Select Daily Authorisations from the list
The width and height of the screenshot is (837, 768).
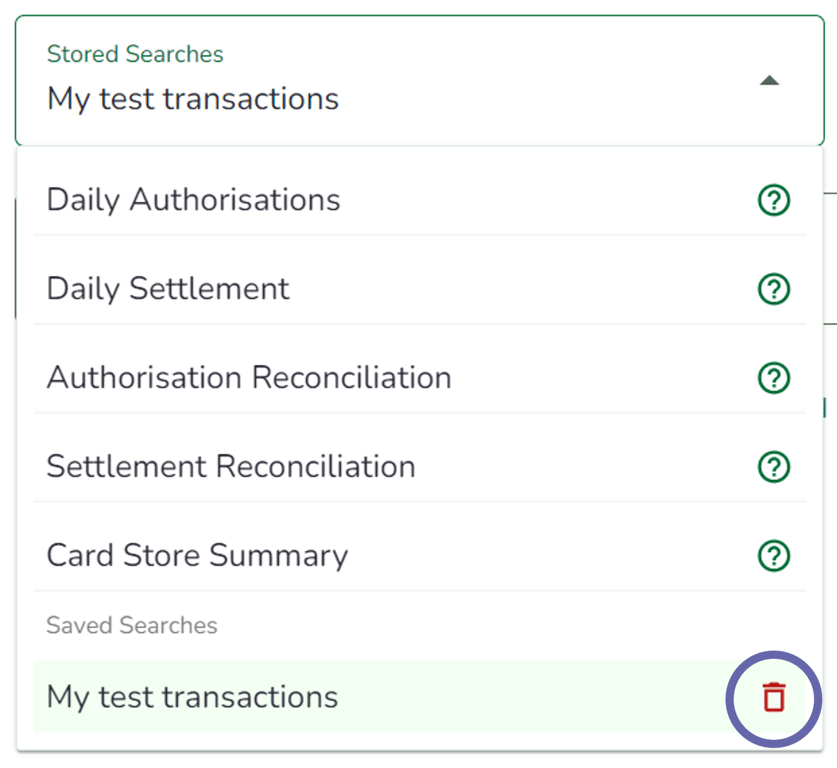tap(193, 200)
